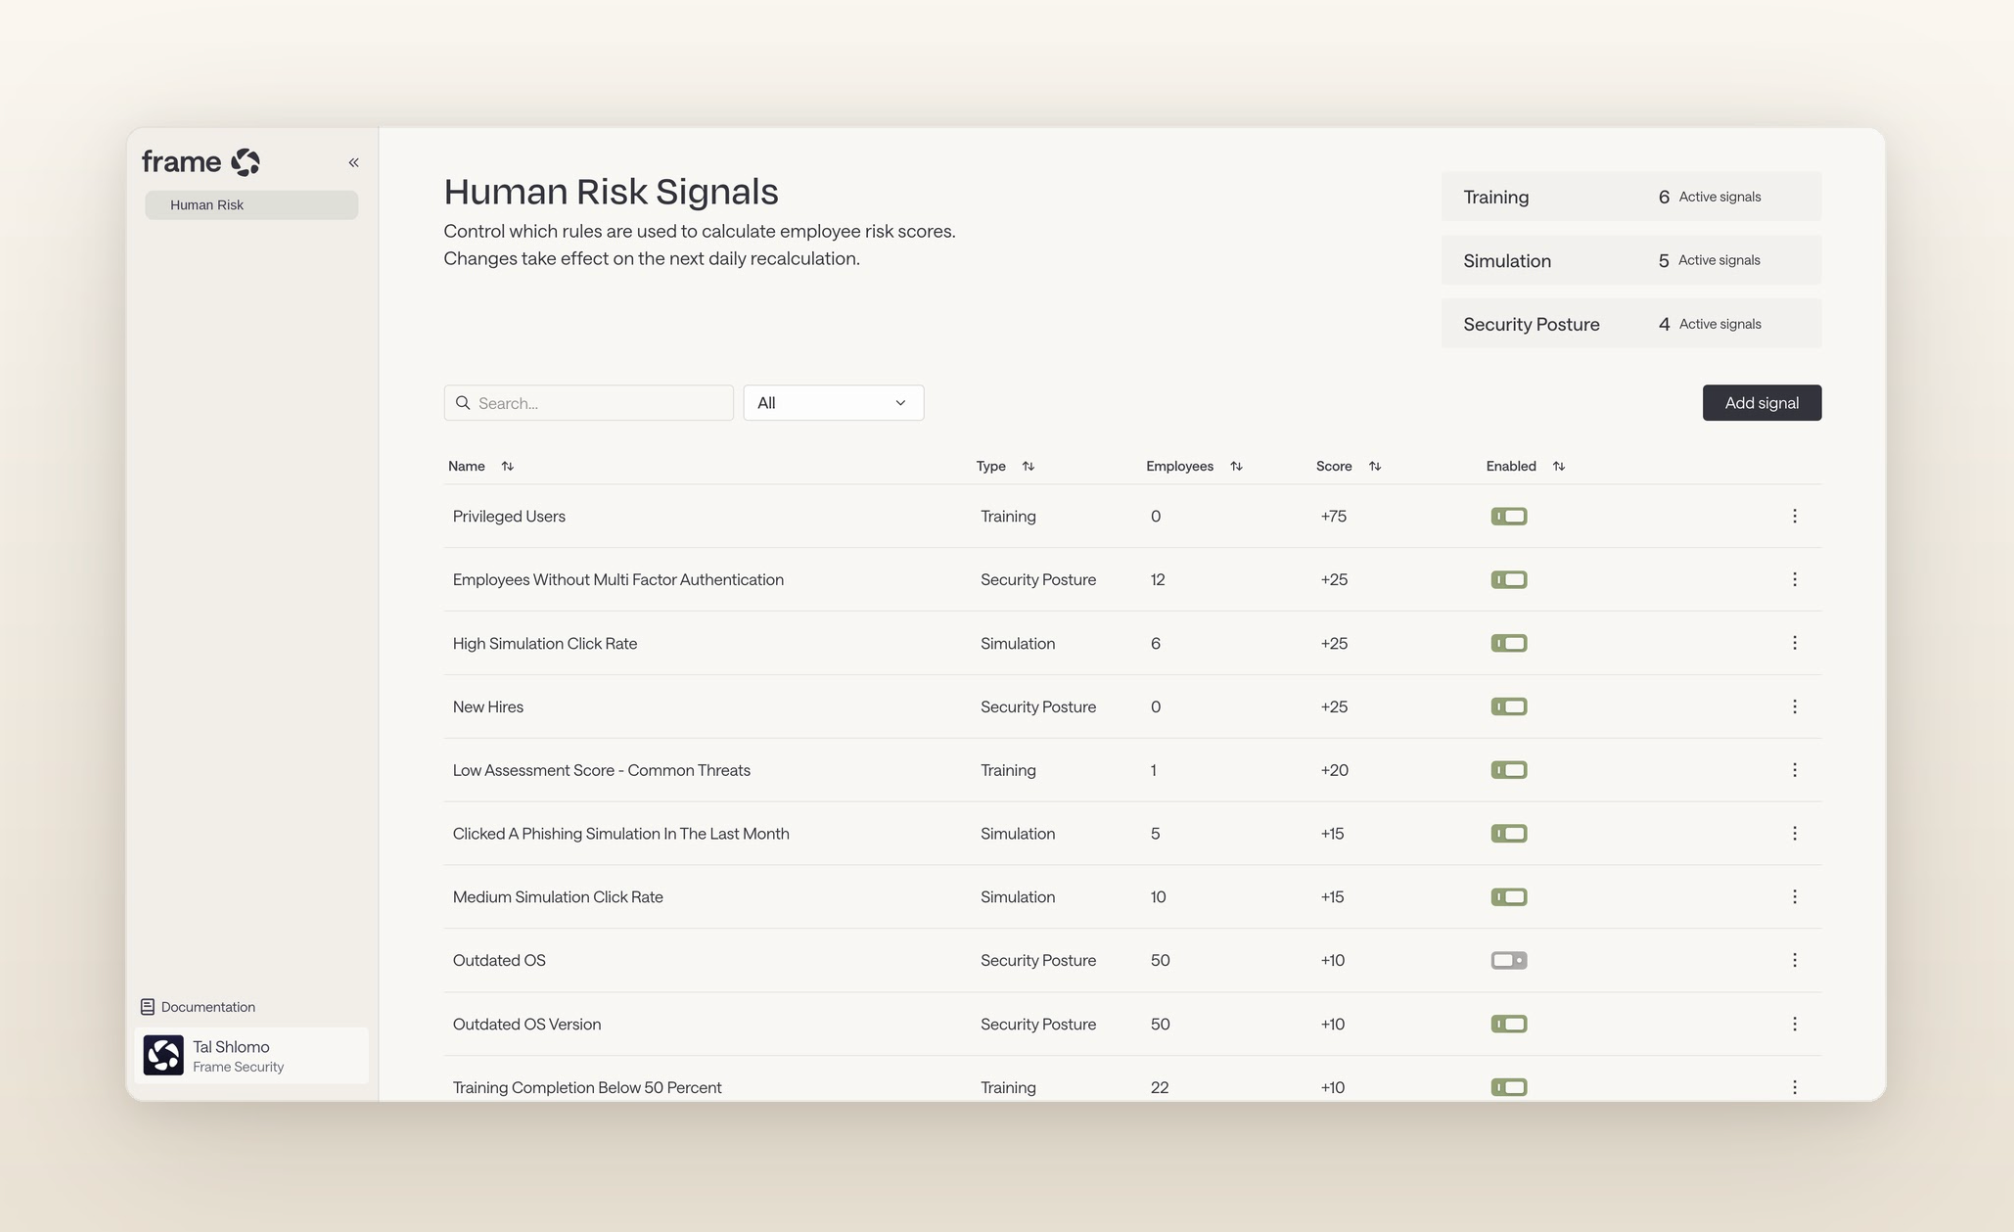The width and height of the screenshot is (2014, 1232).
Task: Enable the Outdated OS signal
Action: click(x=1509, y=961)
